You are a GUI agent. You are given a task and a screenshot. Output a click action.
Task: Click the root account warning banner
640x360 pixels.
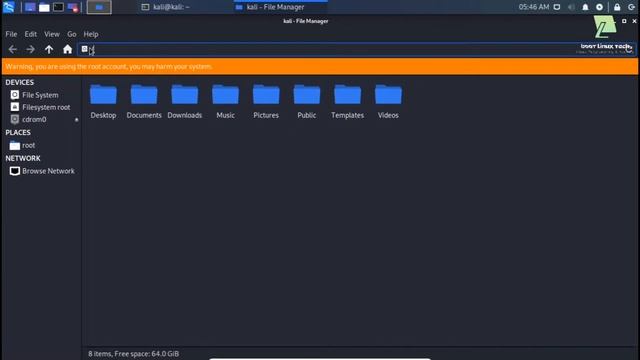tap(320, 67)
